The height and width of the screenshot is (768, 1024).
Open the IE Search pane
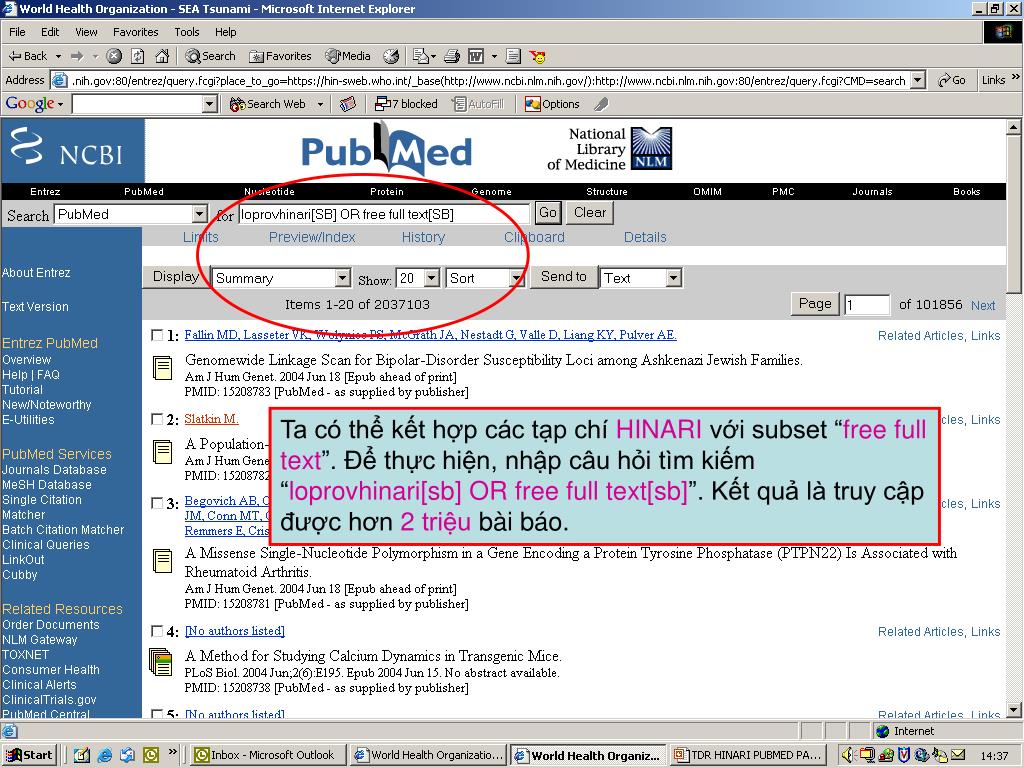pos(210,56)
